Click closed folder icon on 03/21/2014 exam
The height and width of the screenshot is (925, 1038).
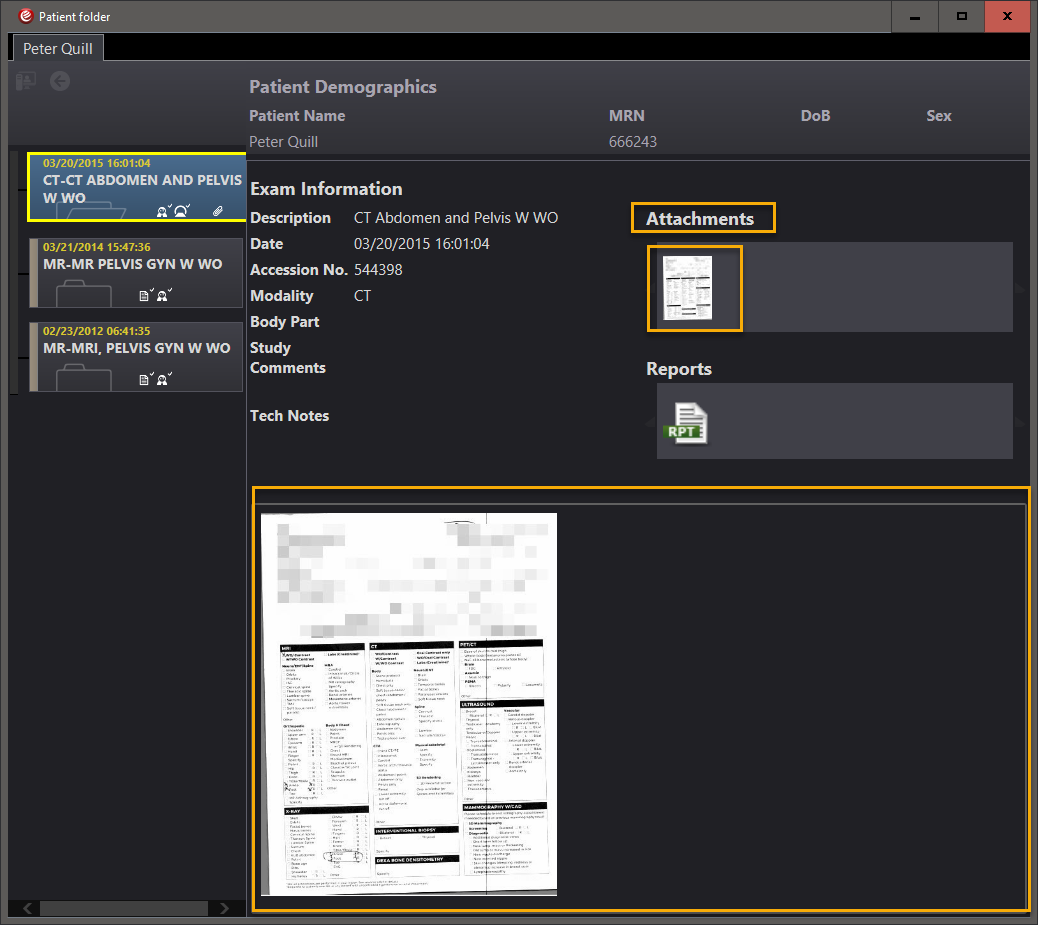(84, 294)
